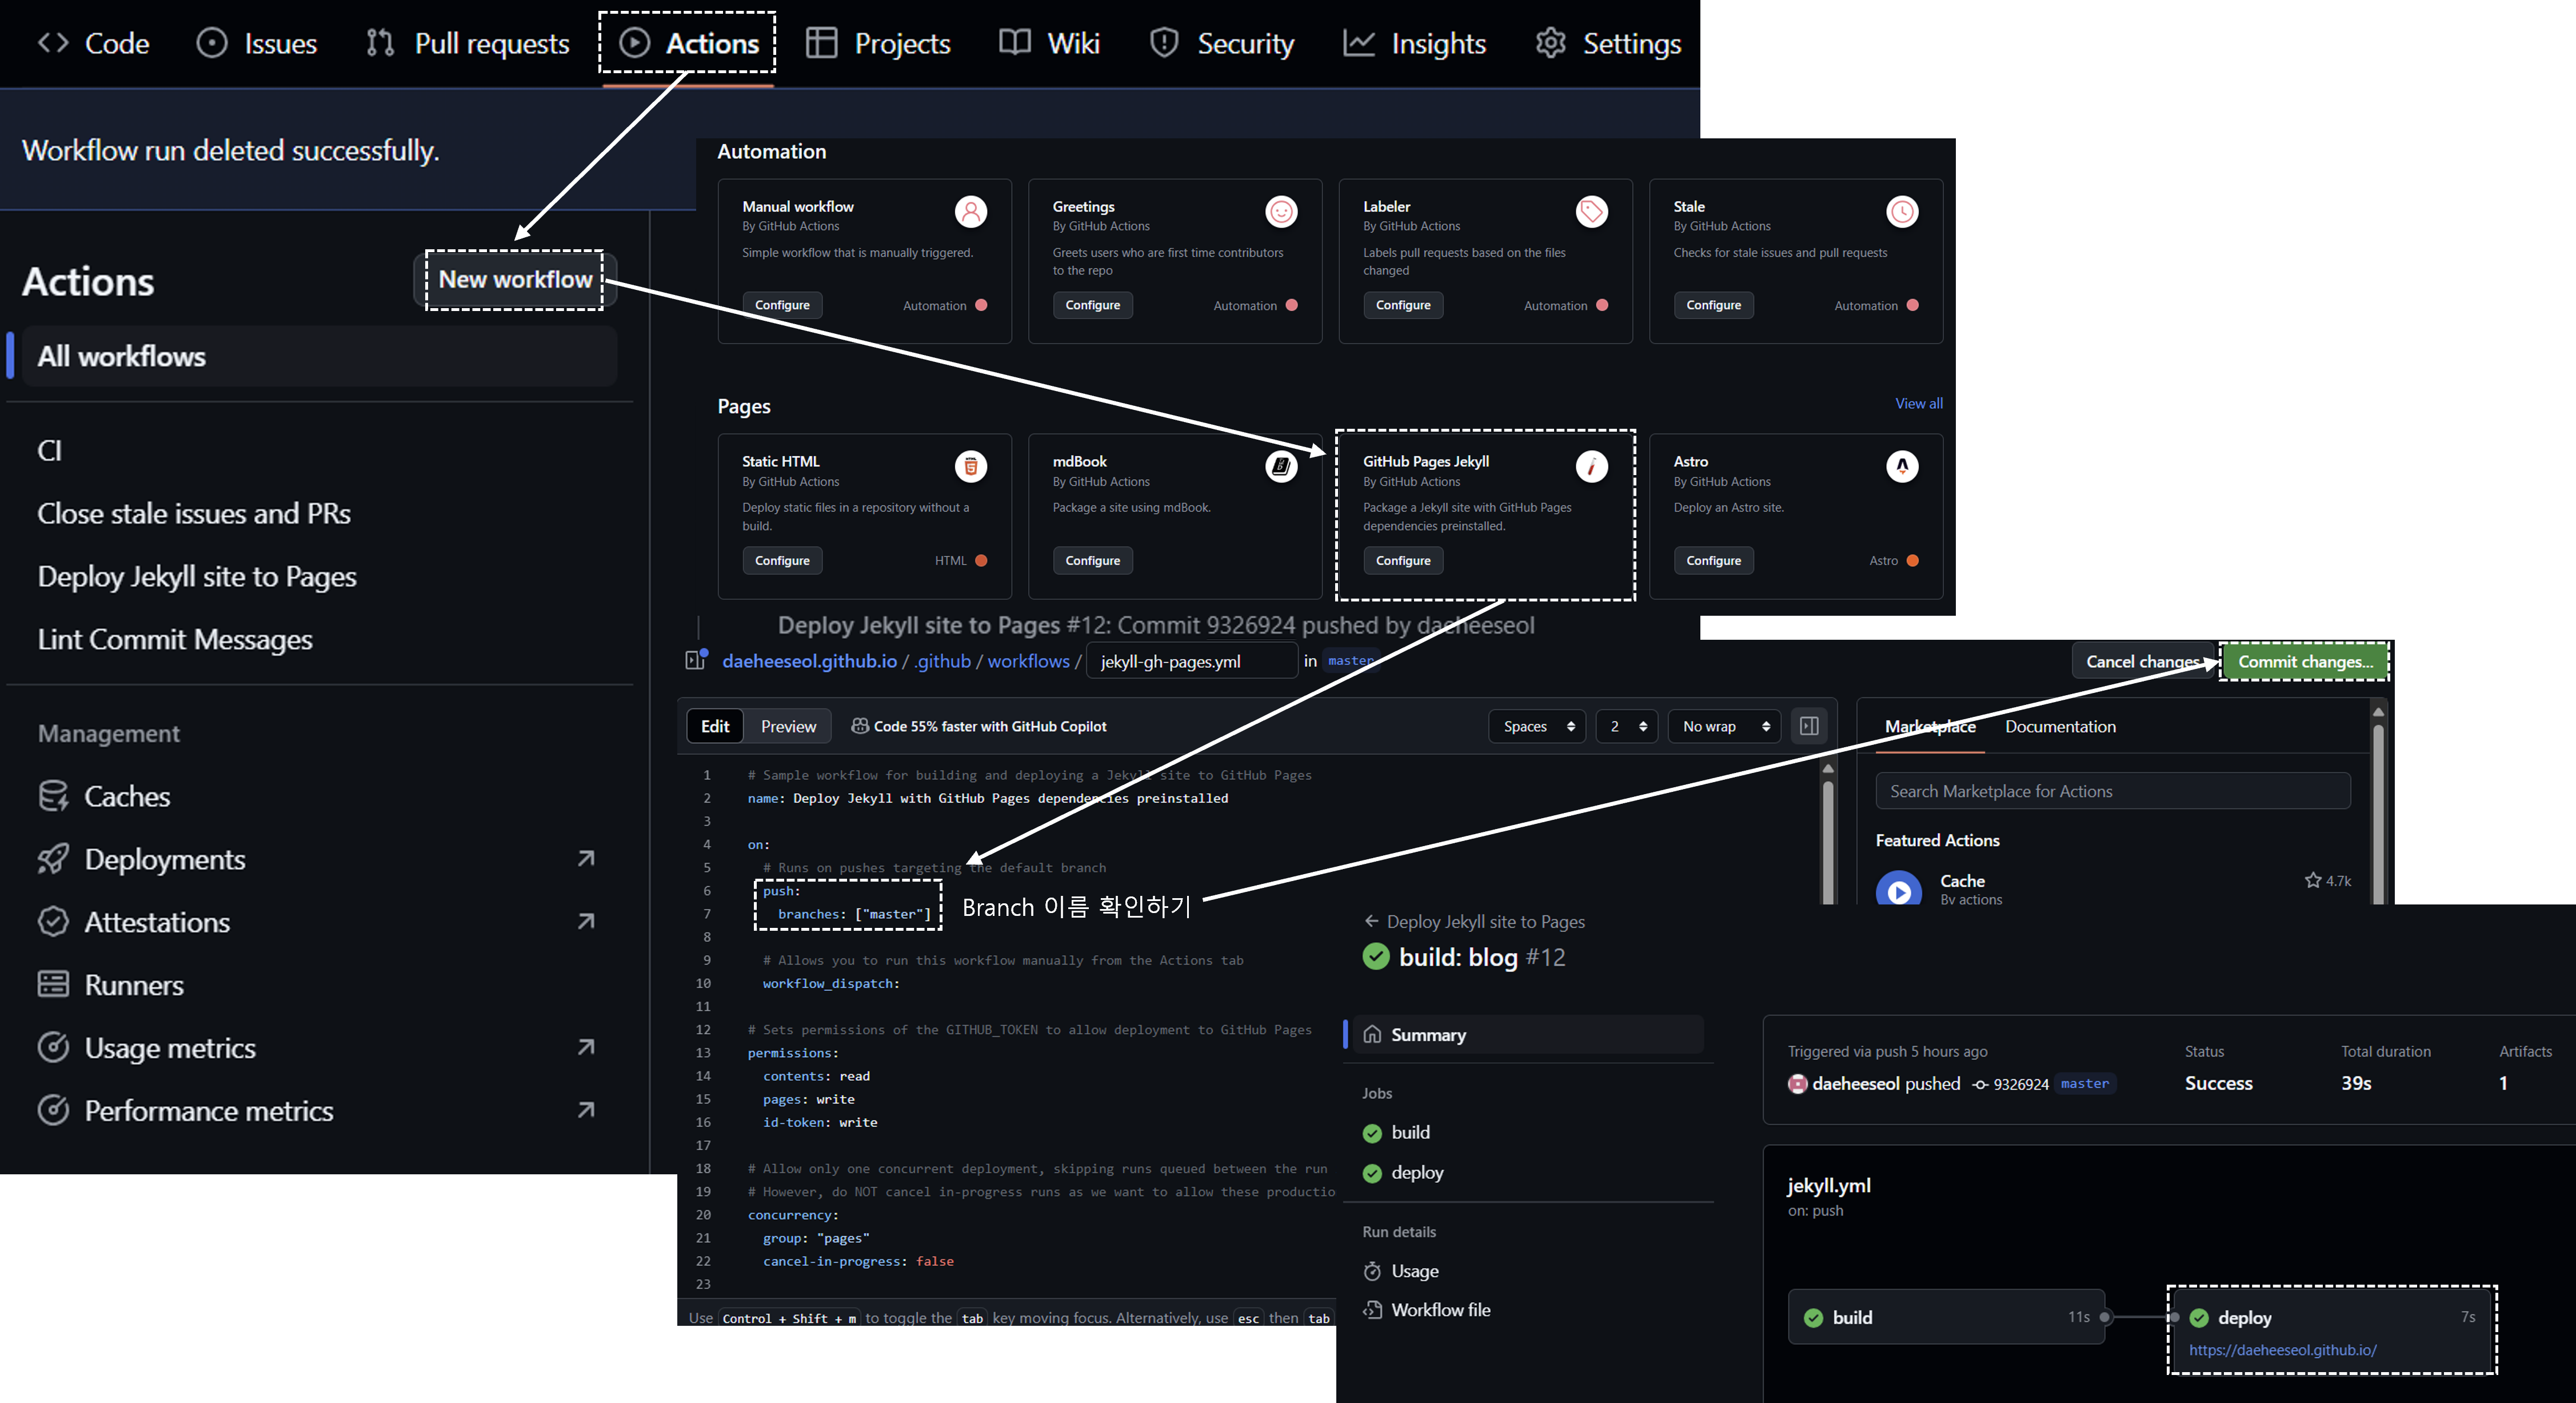Click the Static HTML5 icon
The height and width of the screenshot is (1403, 2576).
tap(970, 467)
